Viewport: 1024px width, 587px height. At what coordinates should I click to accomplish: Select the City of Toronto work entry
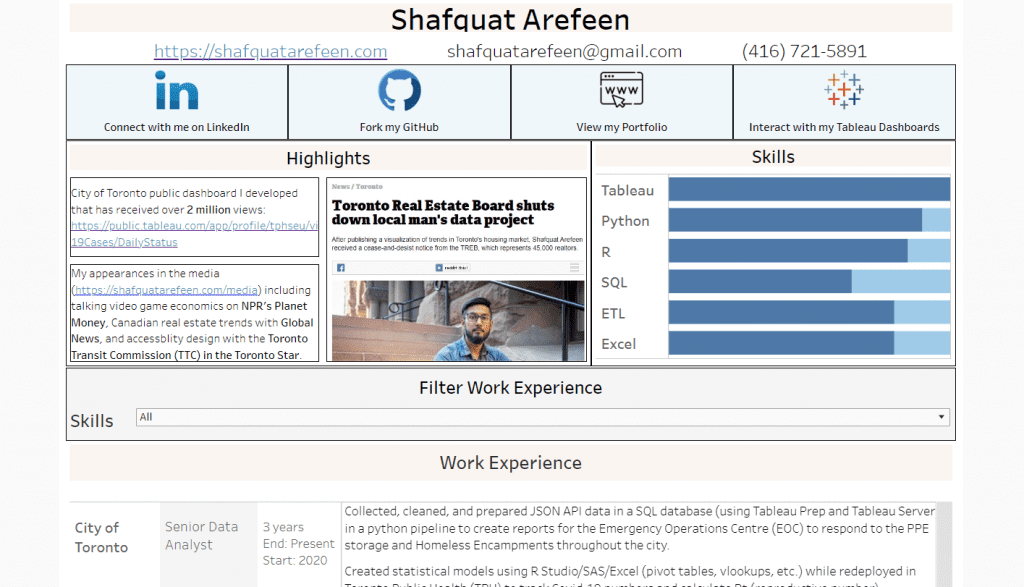point(101,537)
